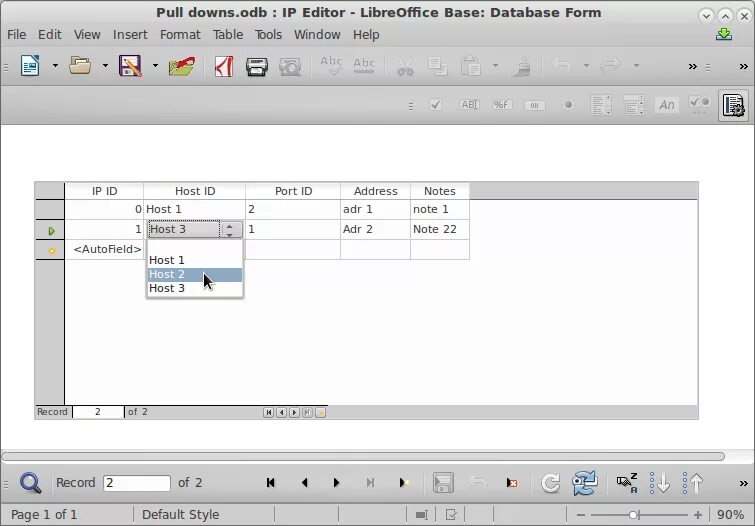Choose Host 2 from the dropdown list
Screen dimensions: 755x526
pos(195,275)
